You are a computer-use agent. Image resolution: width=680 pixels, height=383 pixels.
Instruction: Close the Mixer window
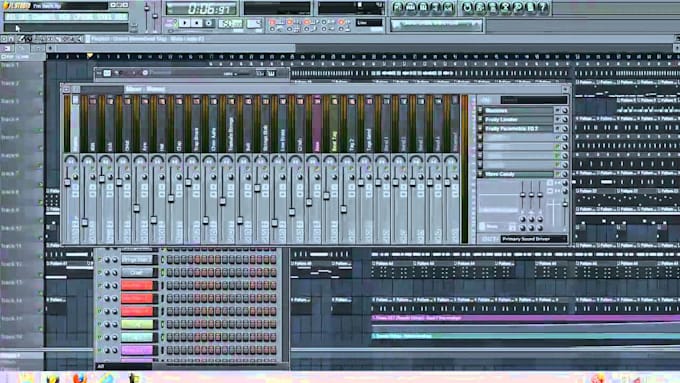565,89
